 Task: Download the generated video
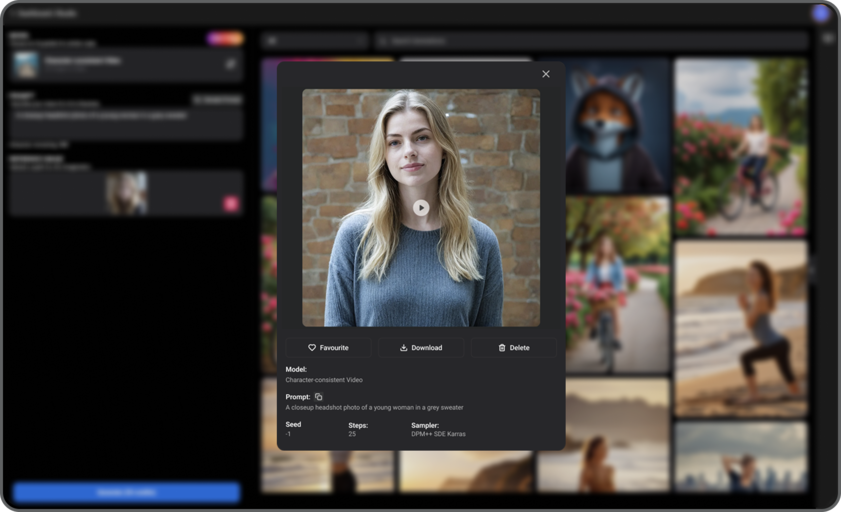coord(421,347)
